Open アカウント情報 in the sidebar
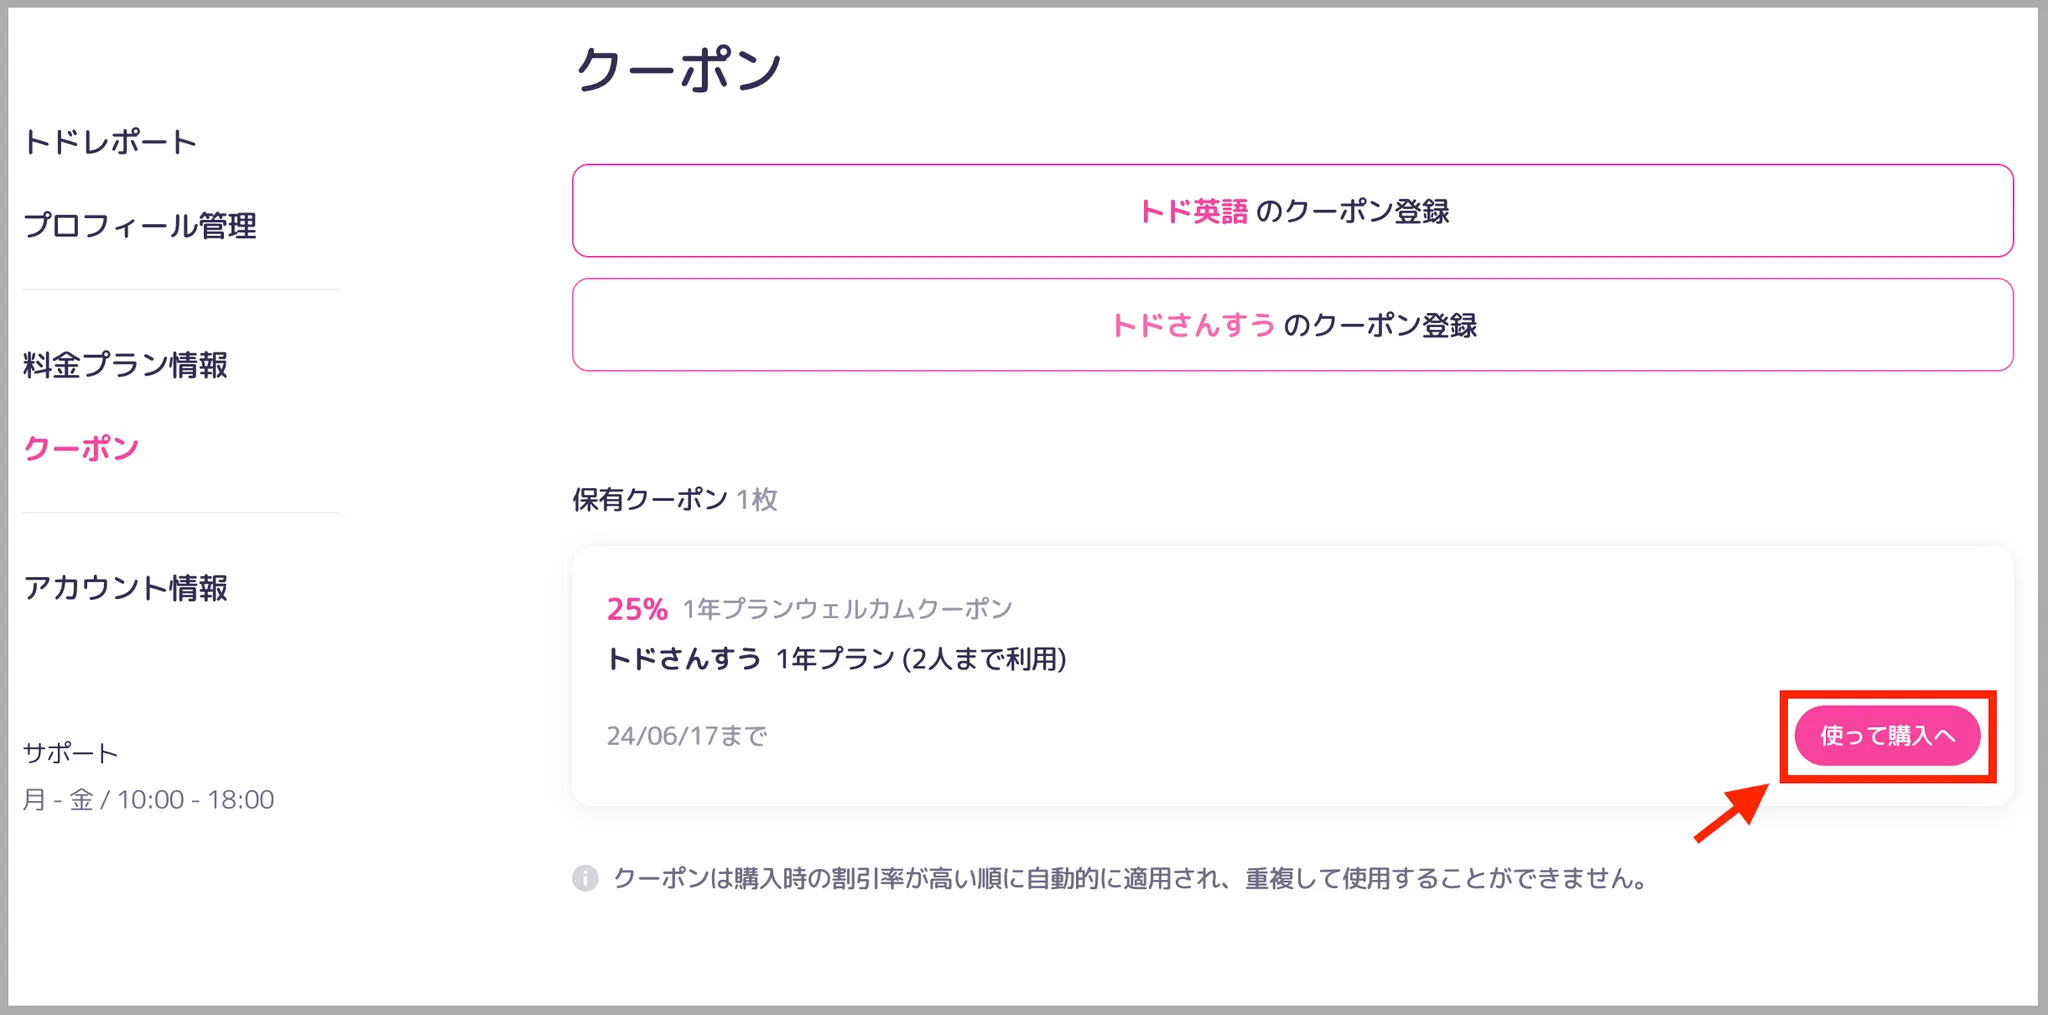This screenshot has width=2048, height=1015. click(126, 588)
